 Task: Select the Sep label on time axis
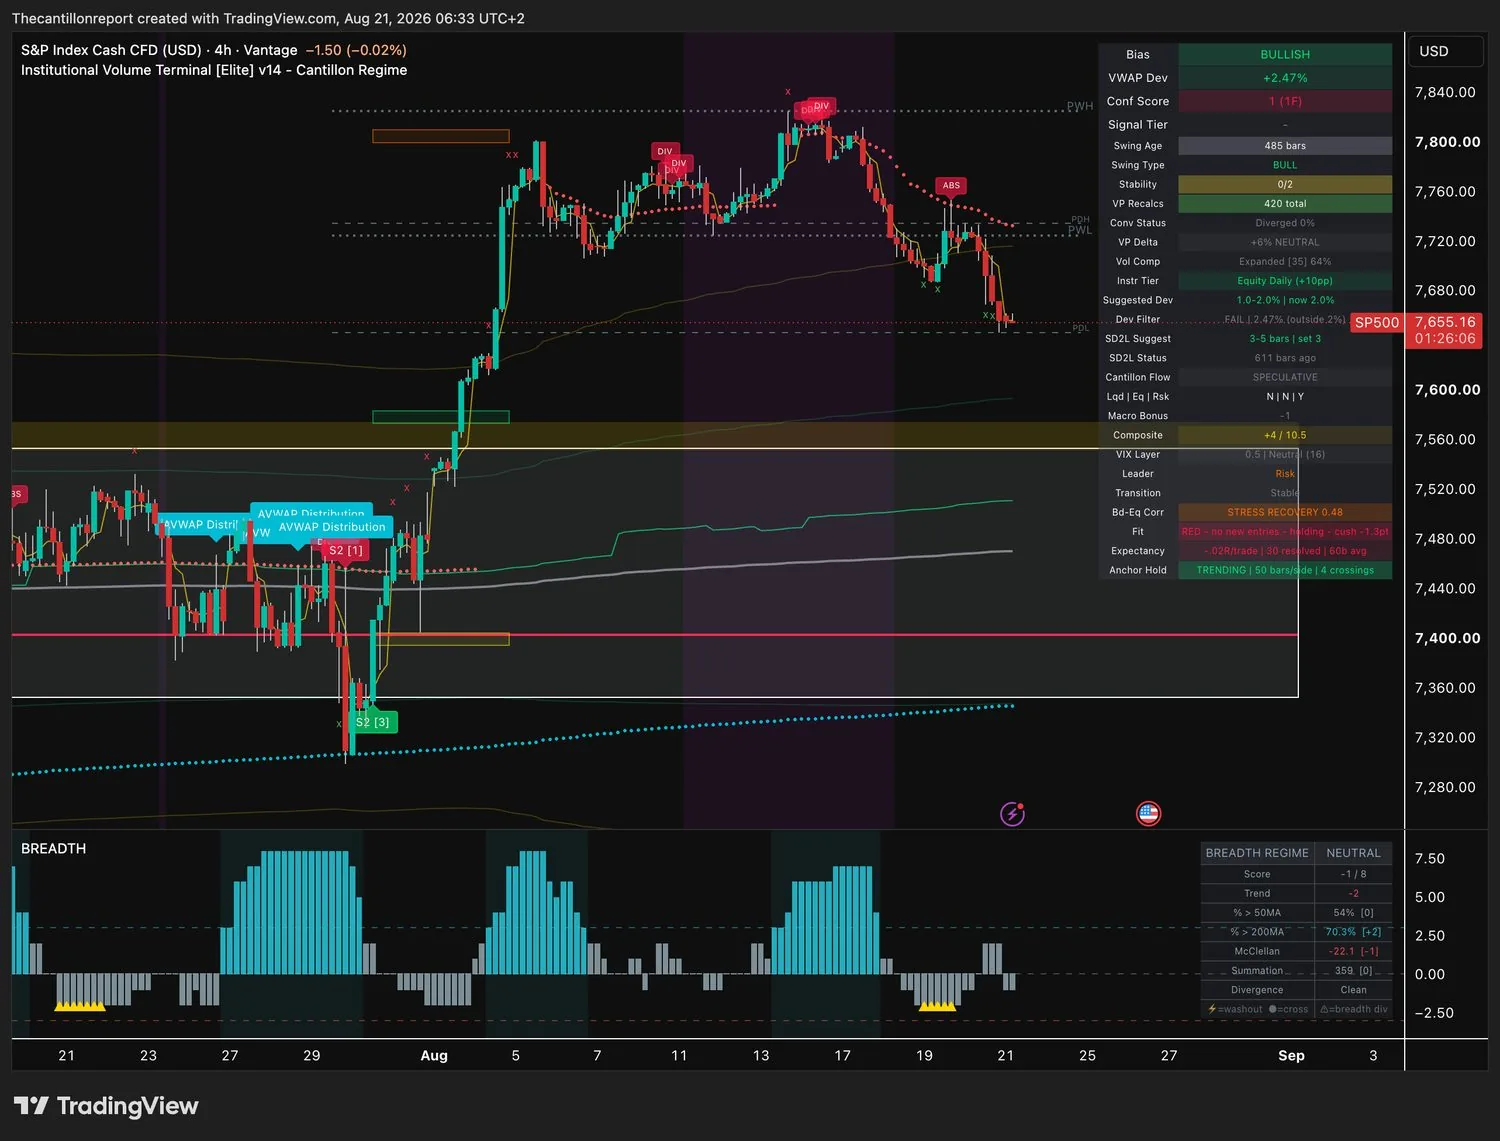coord(1291,1056)
